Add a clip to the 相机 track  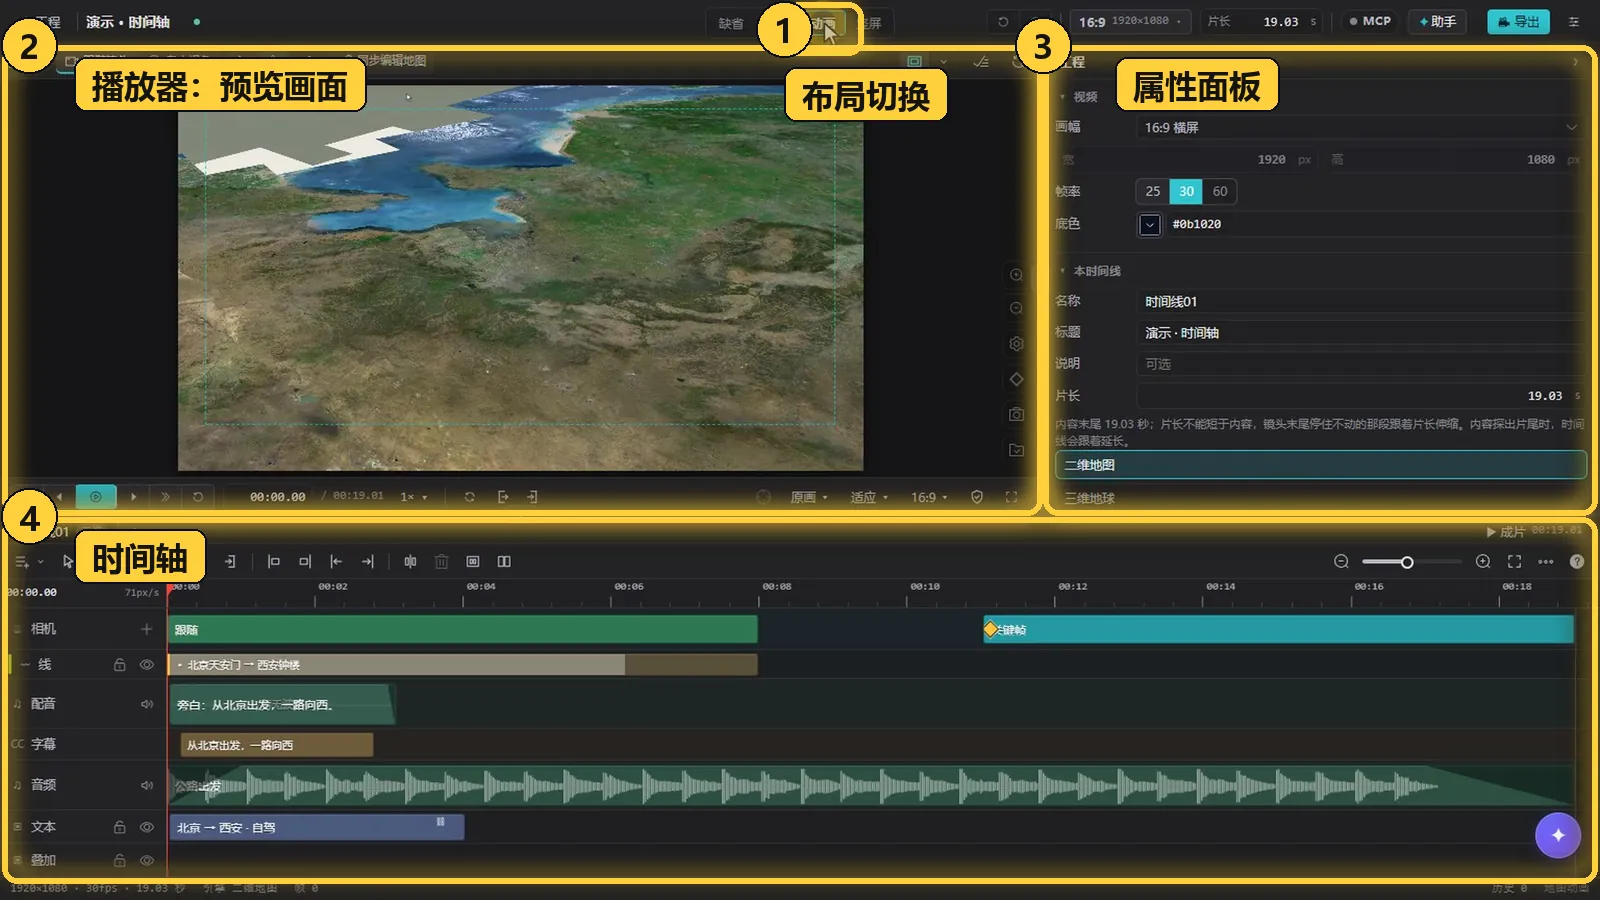[147, 629]
